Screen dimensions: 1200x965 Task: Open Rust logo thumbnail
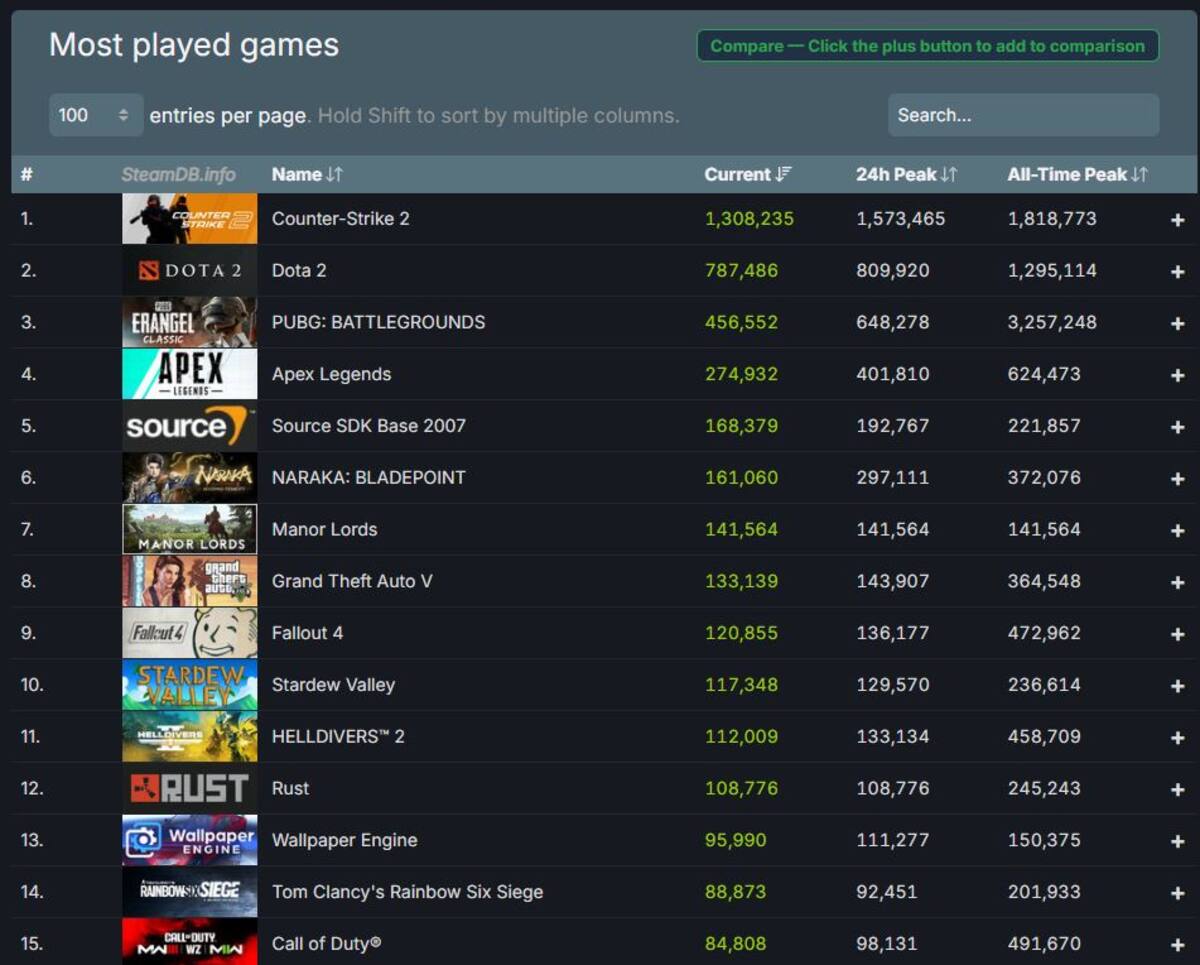pyautogui.click(x=190, y=789)
